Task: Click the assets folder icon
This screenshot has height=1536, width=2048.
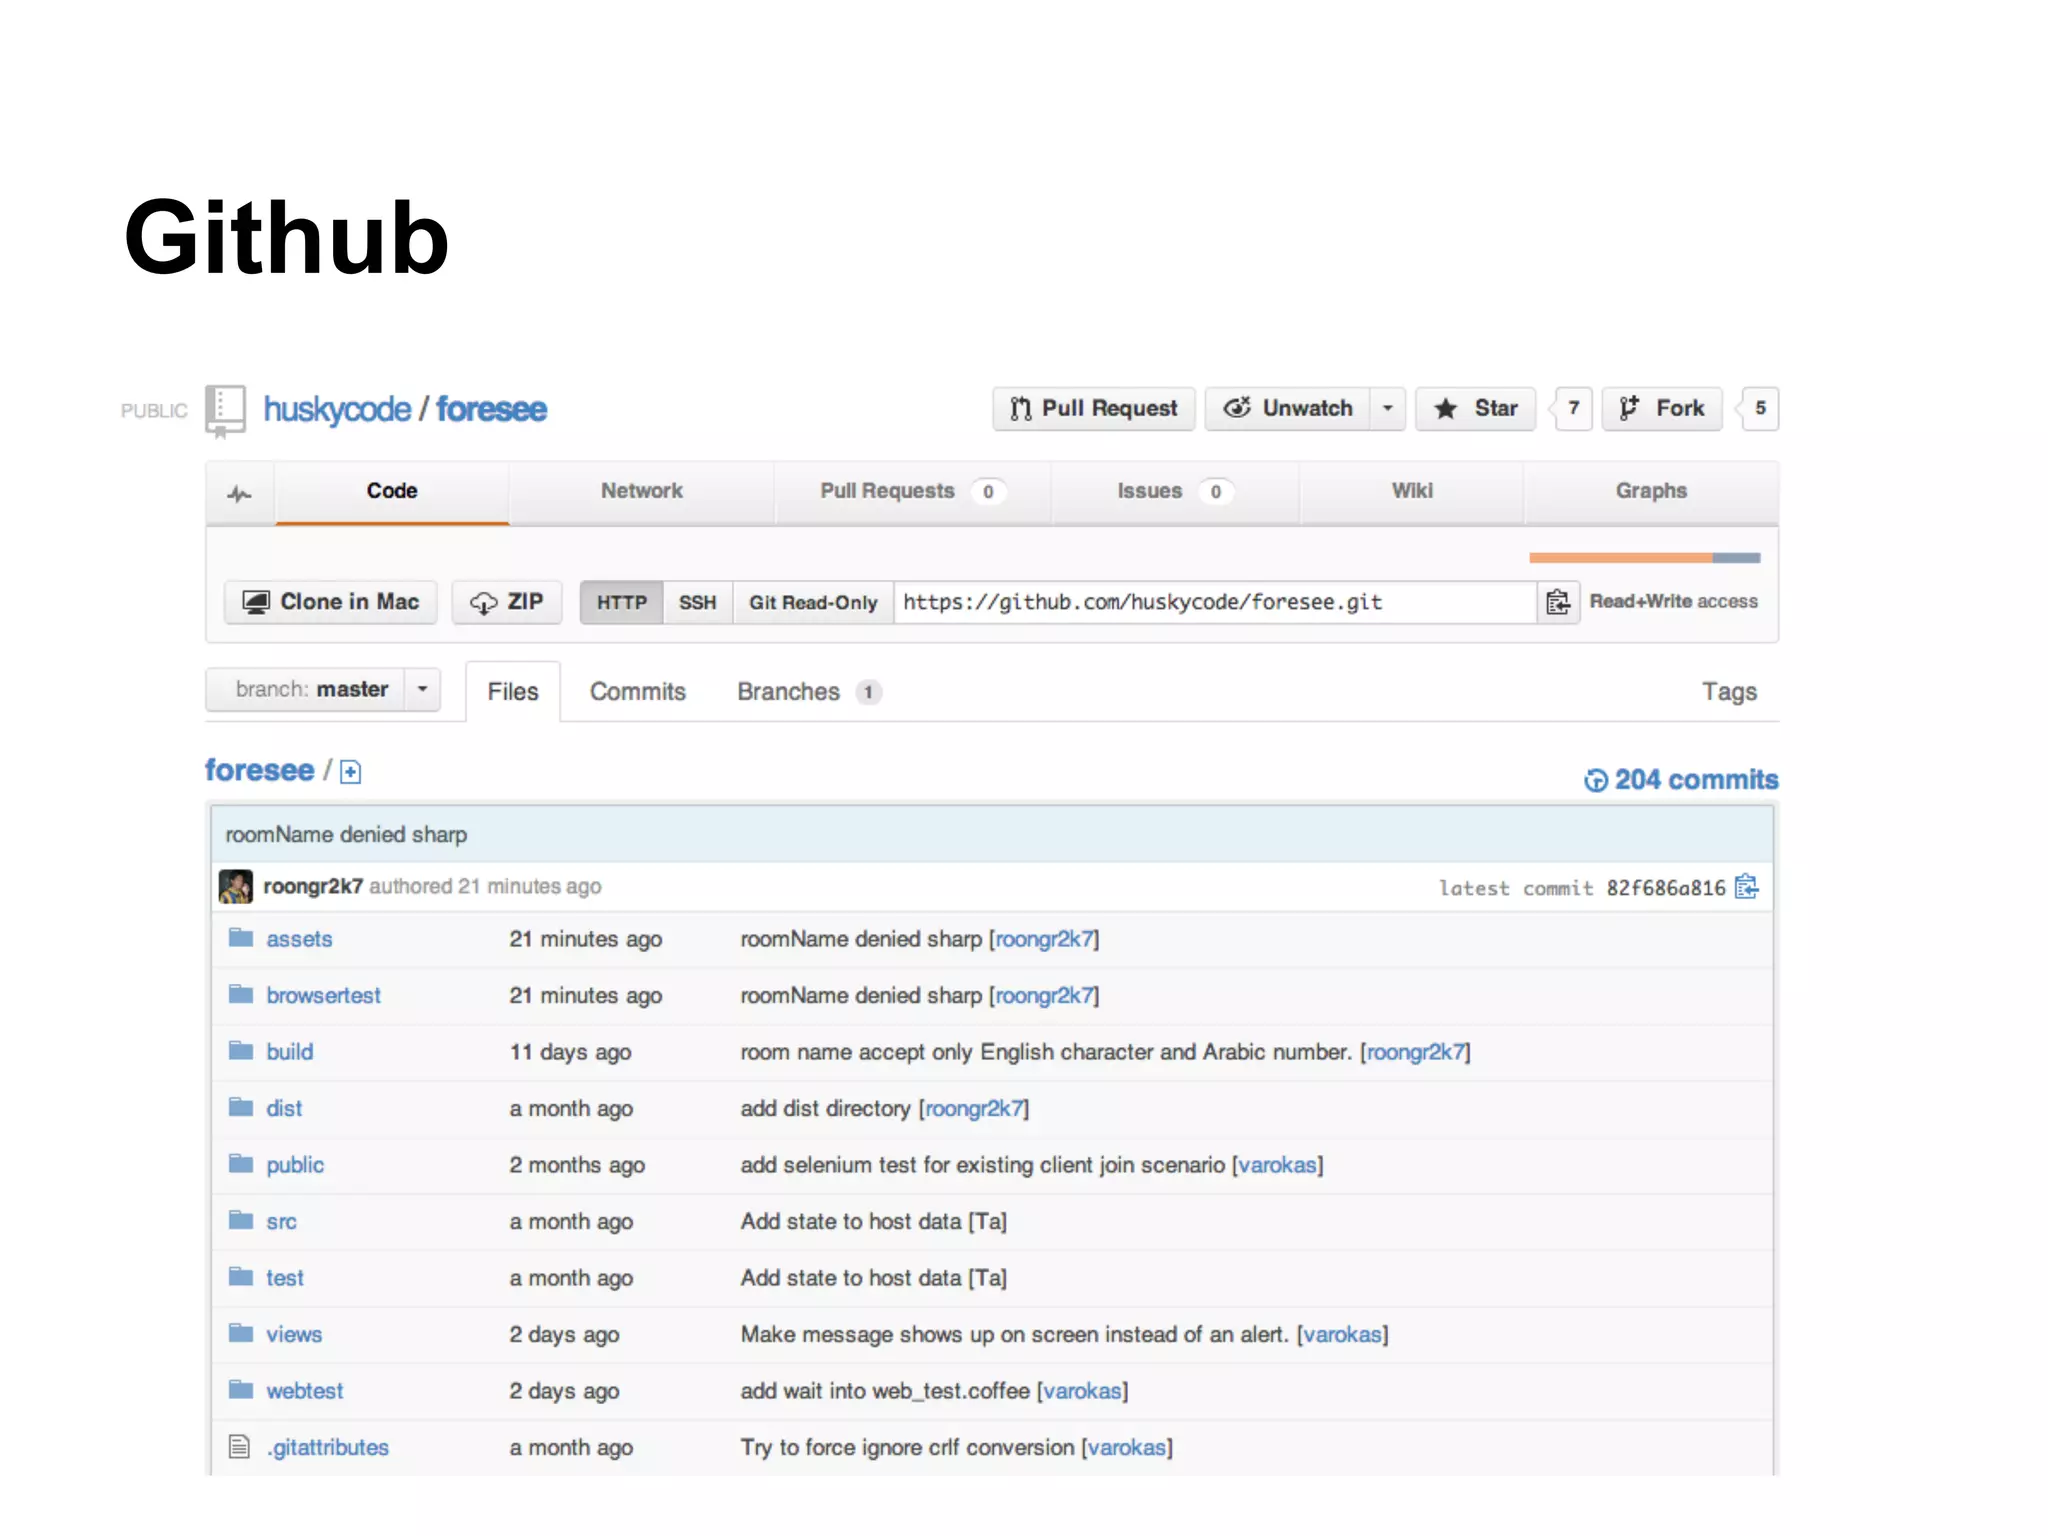Action: (x=241, y=938)
